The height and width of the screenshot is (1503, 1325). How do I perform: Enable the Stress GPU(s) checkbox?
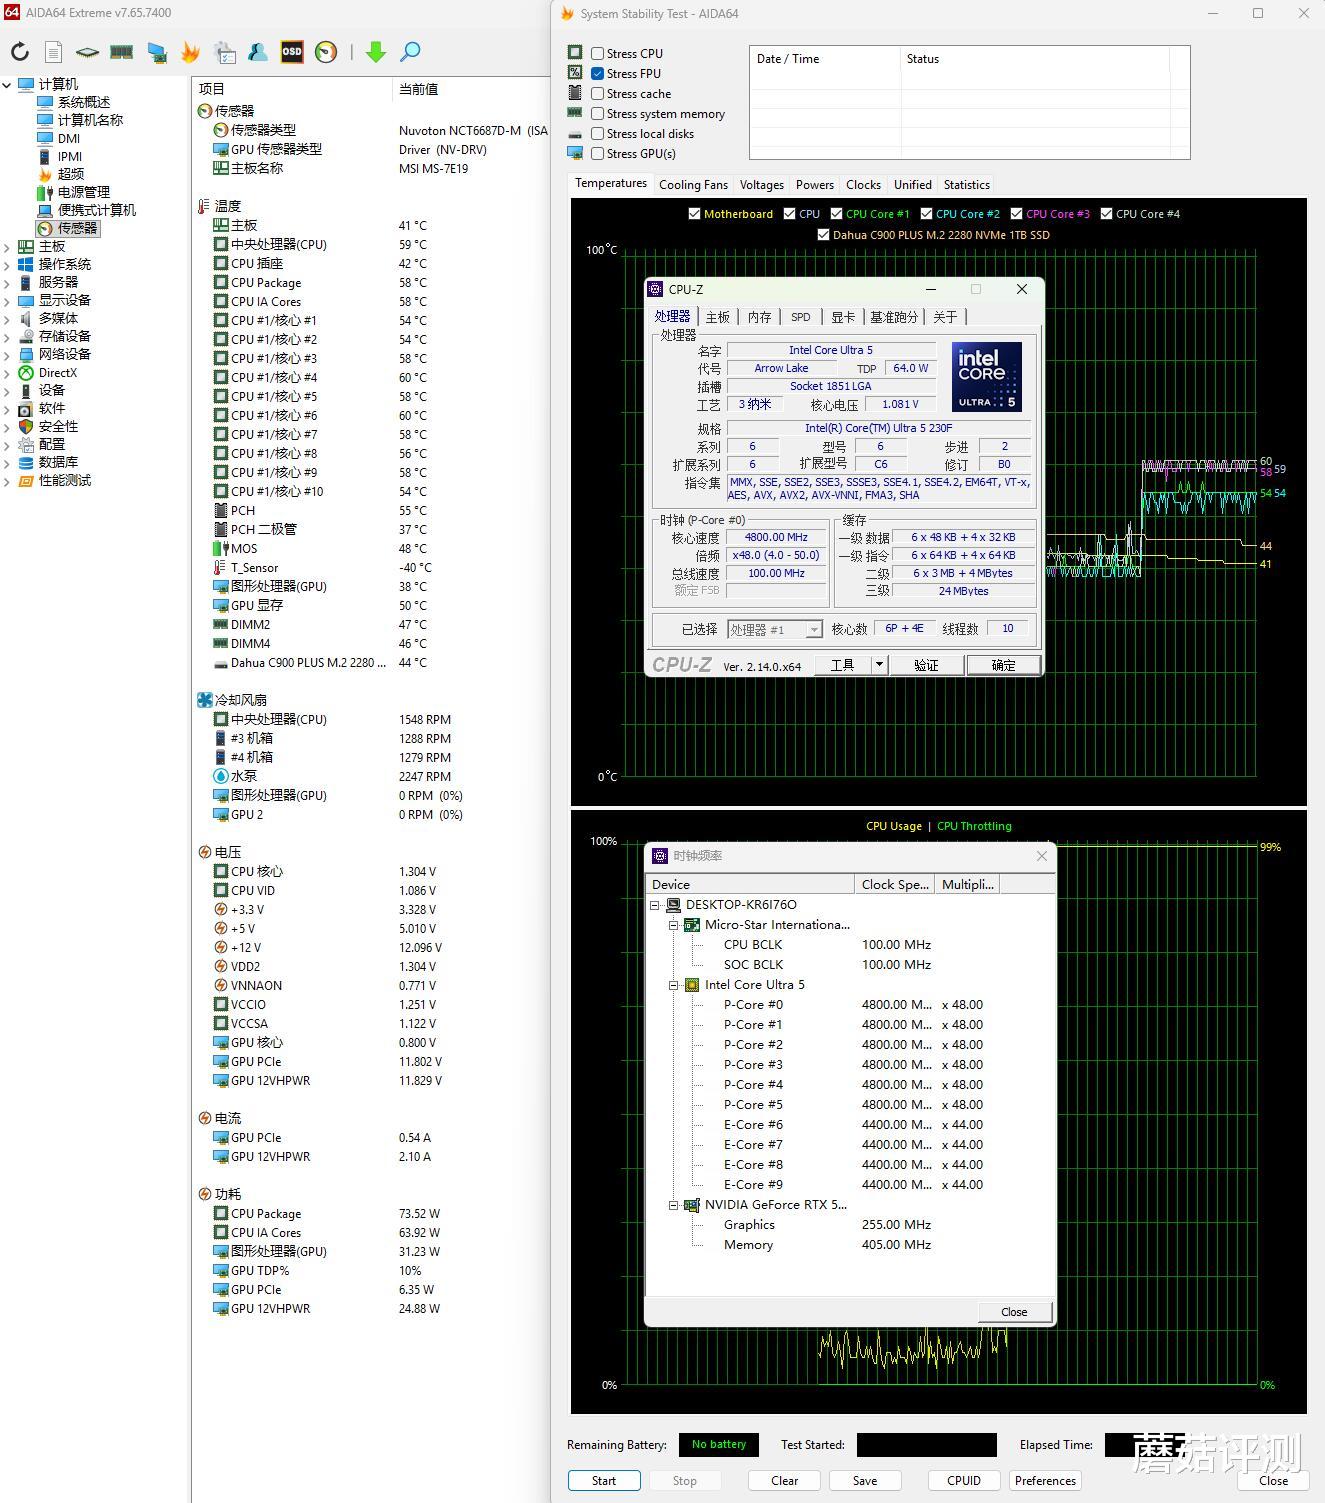(x=597, y=154)
